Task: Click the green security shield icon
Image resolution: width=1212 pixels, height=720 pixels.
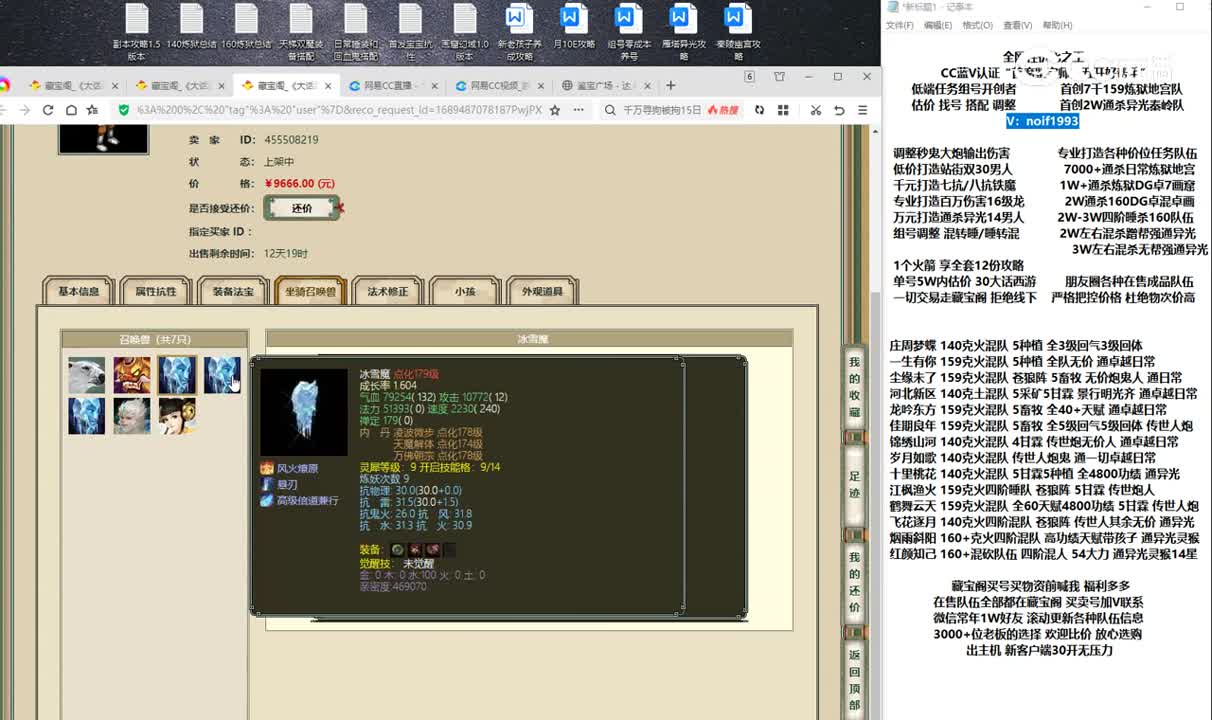Action: point(124,110)
